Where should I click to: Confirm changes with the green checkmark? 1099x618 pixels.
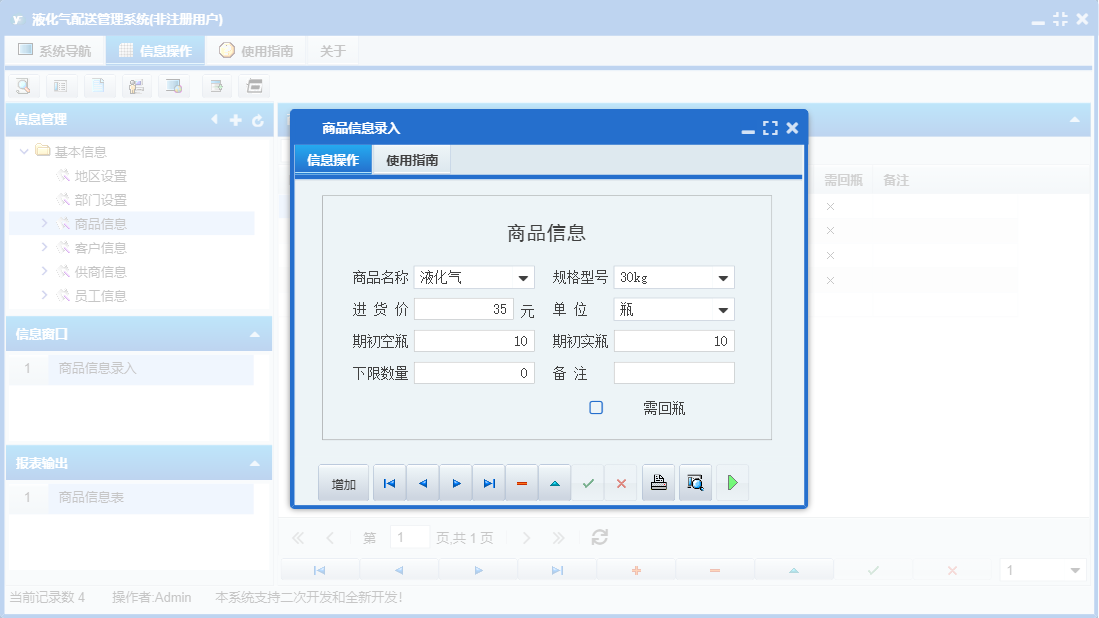coord(588,482)
